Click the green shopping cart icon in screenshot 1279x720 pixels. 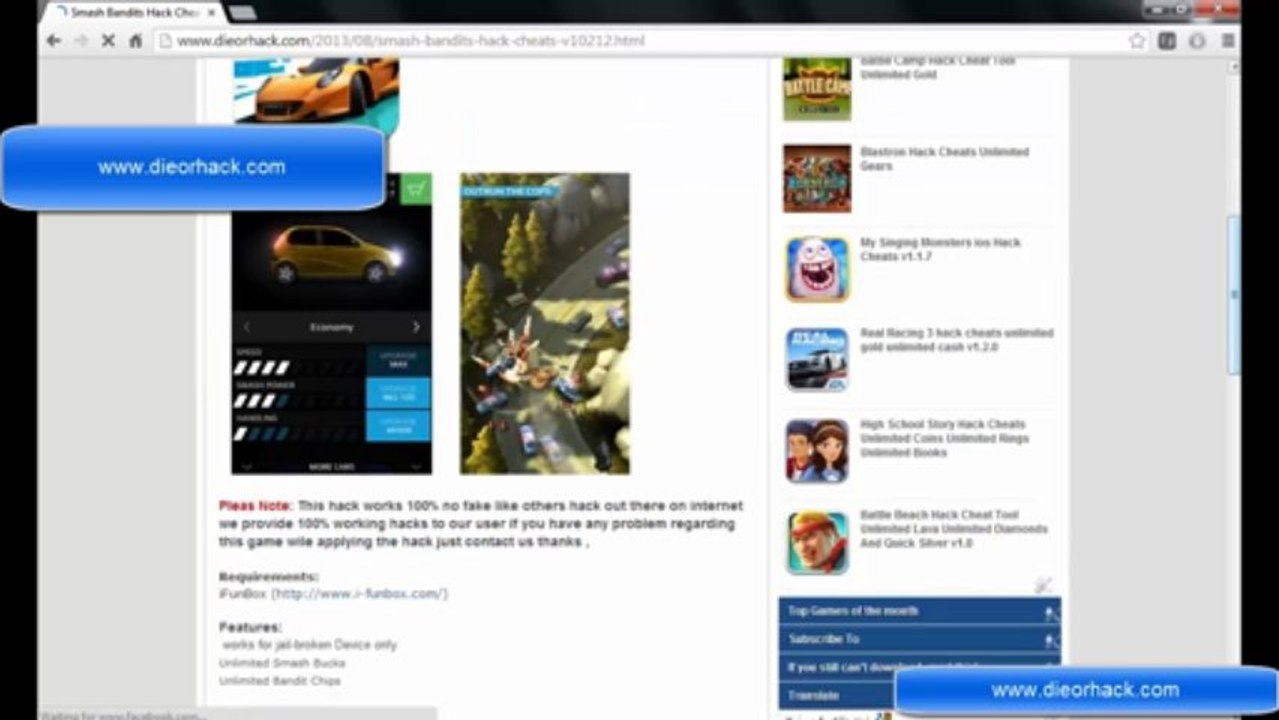pos(416,189)
